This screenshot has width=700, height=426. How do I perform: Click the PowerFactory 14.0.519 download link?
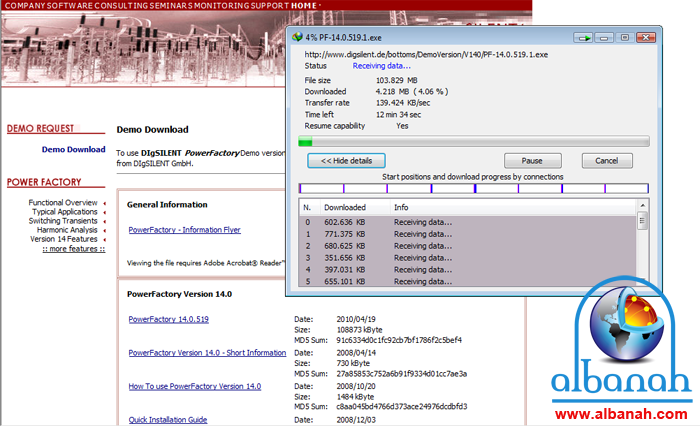click(x=168, y=319)
